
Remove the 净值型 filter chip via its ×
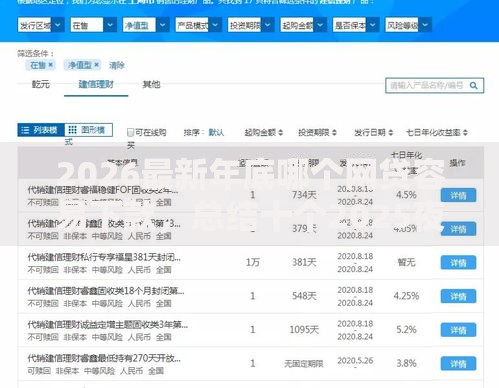click(96, 64)
